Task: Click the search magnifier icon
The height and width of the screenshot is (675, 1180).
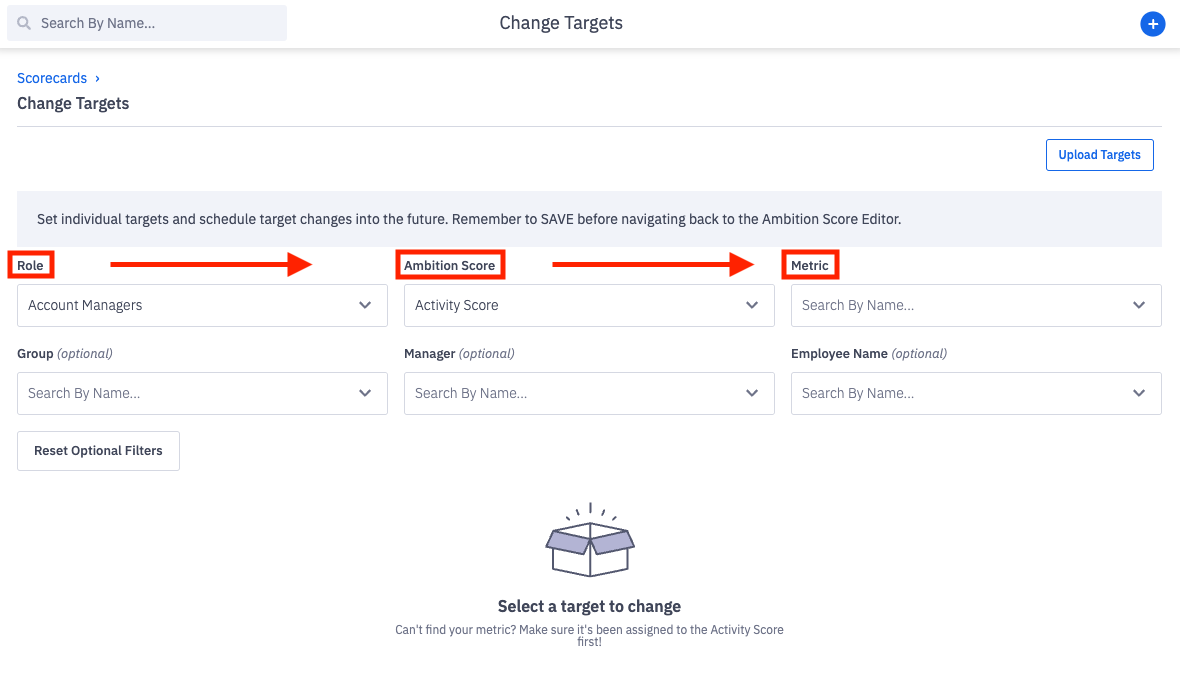Action: (x=24, y=23)
